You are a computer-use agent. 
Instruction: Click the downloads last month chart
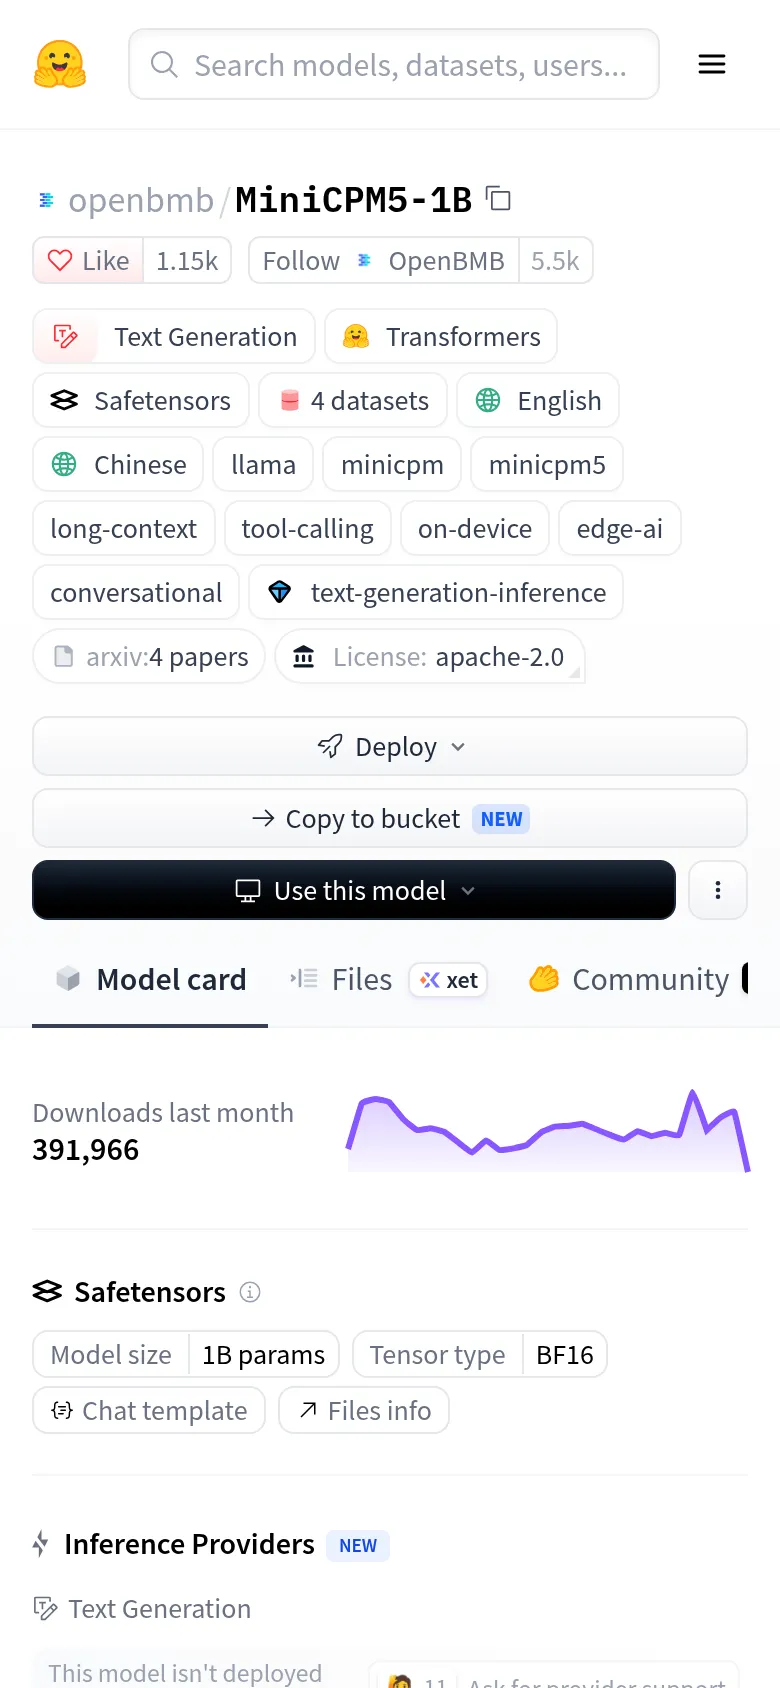click(x=548, y=1131)
